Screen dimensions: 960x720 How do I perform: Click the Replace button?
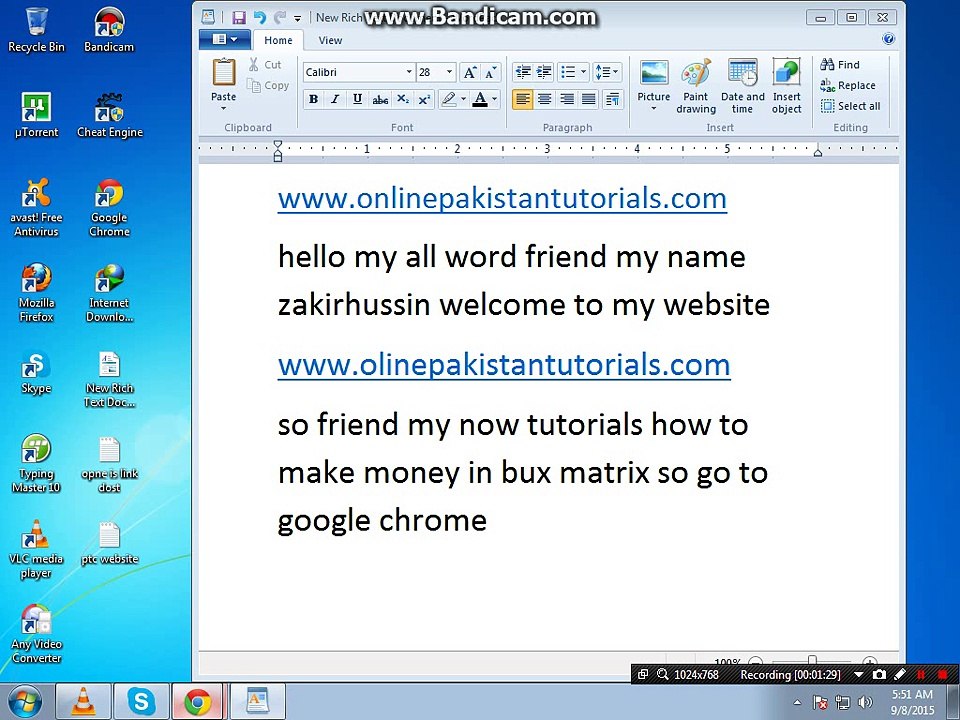[x=848, y=86]
